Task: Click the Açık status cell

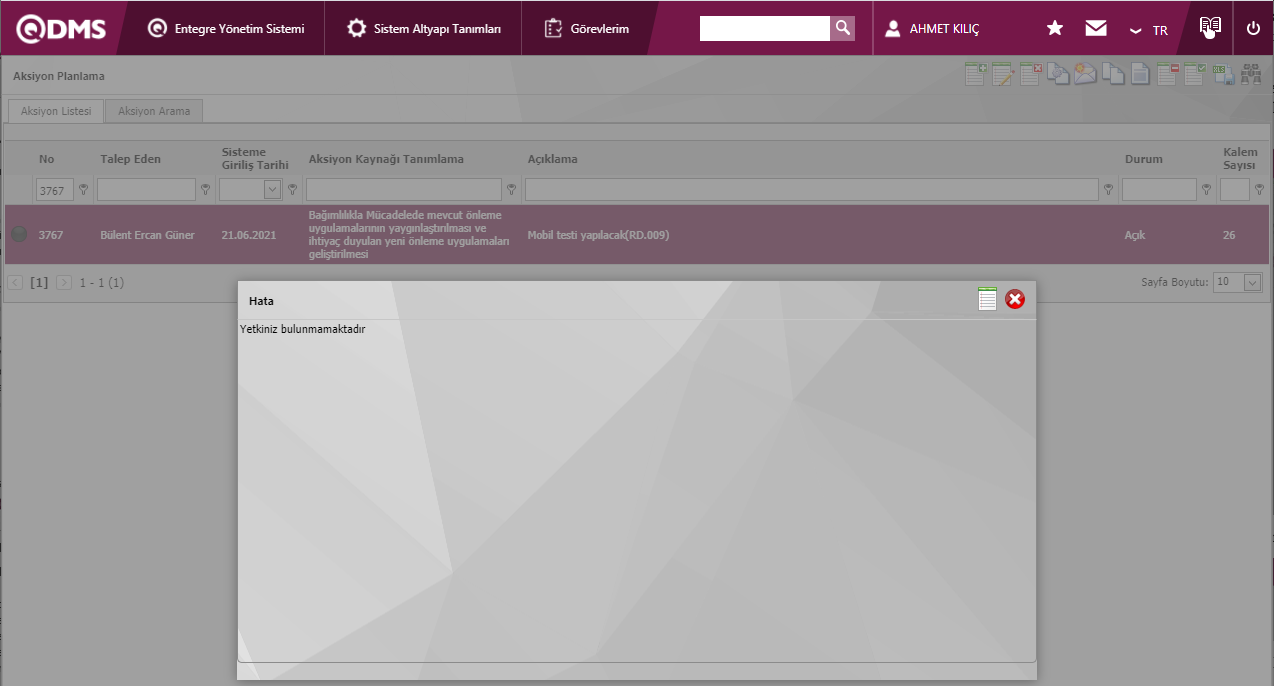Action: coord(1135,235)
